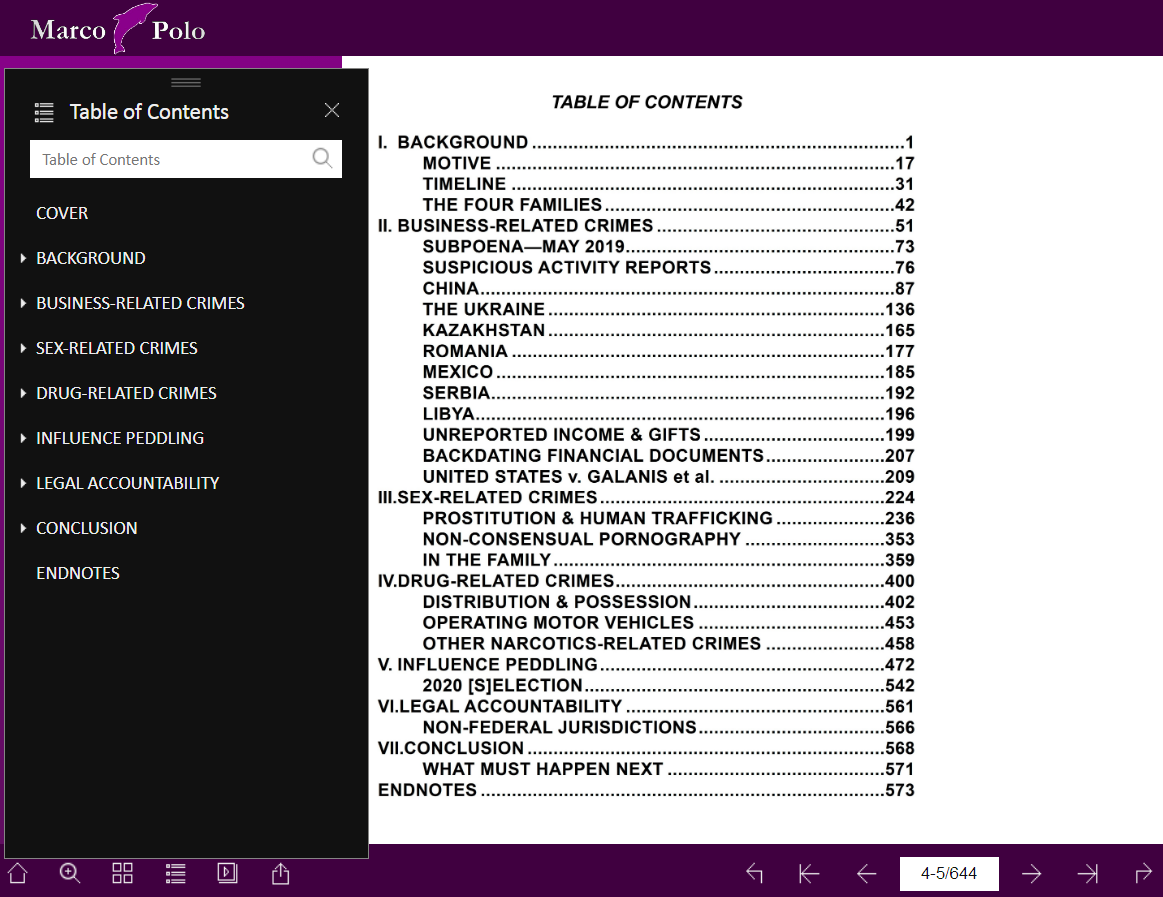Viewport: 1163px width, 897px height.
Task: Expand the INFLUENCE PEDDLING arrow
Action: [23, 438]
